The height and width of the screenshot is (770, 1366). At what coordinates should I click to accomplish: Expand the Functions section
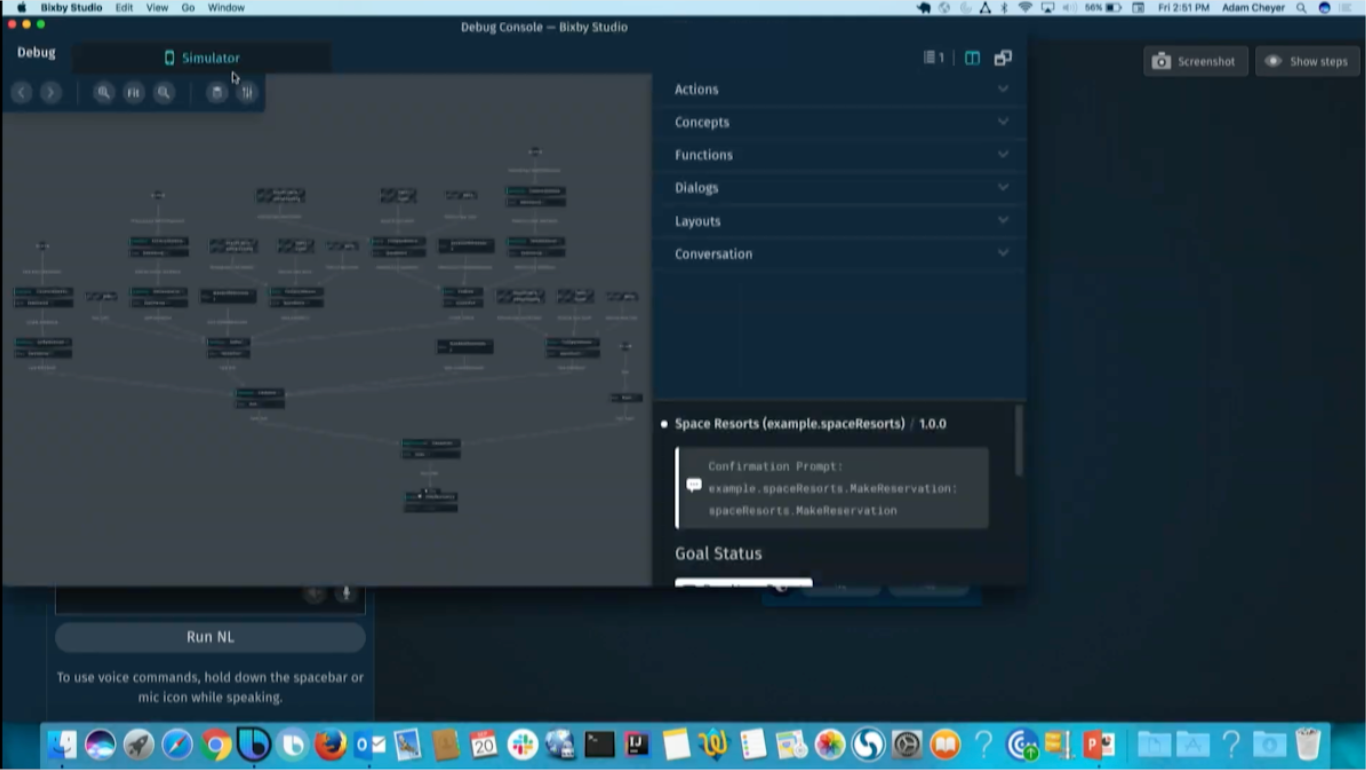(839, 155)
